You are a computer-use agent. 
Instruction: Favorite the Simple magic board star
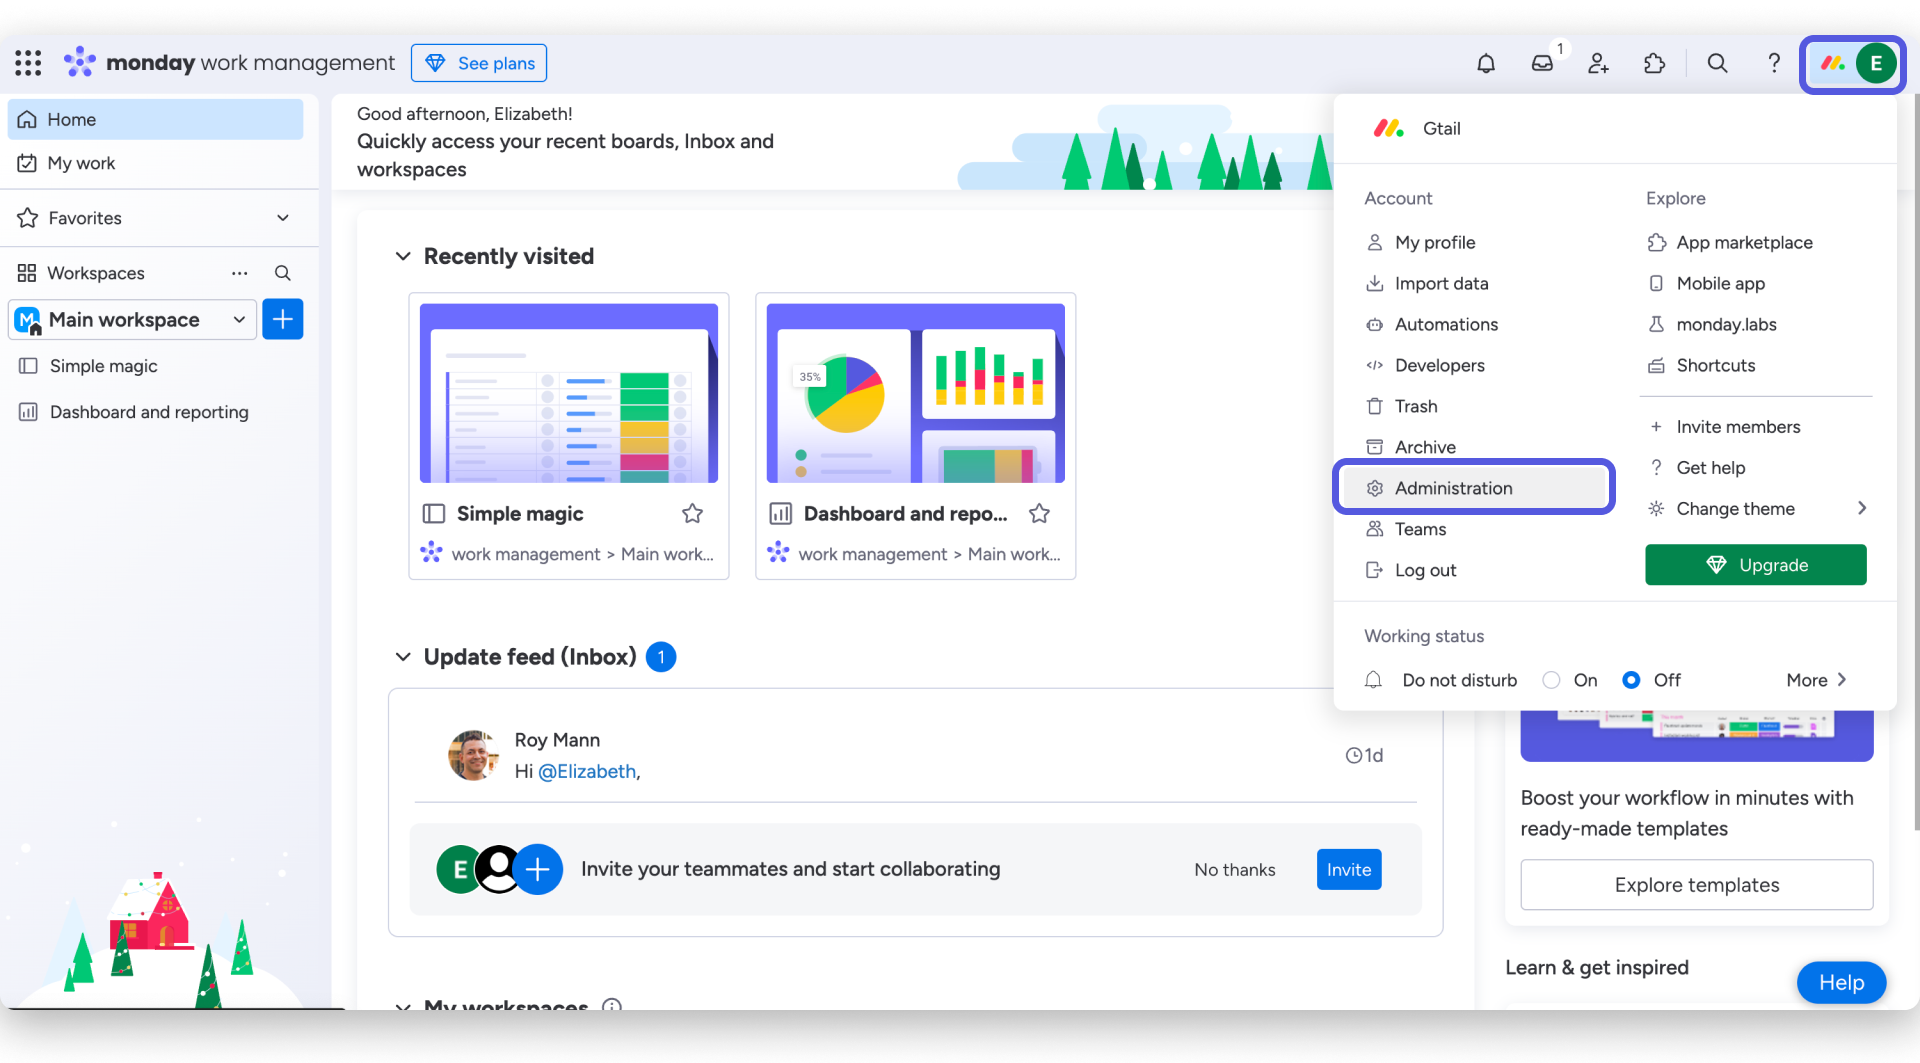pyautogui.click(x=692, y=513)
